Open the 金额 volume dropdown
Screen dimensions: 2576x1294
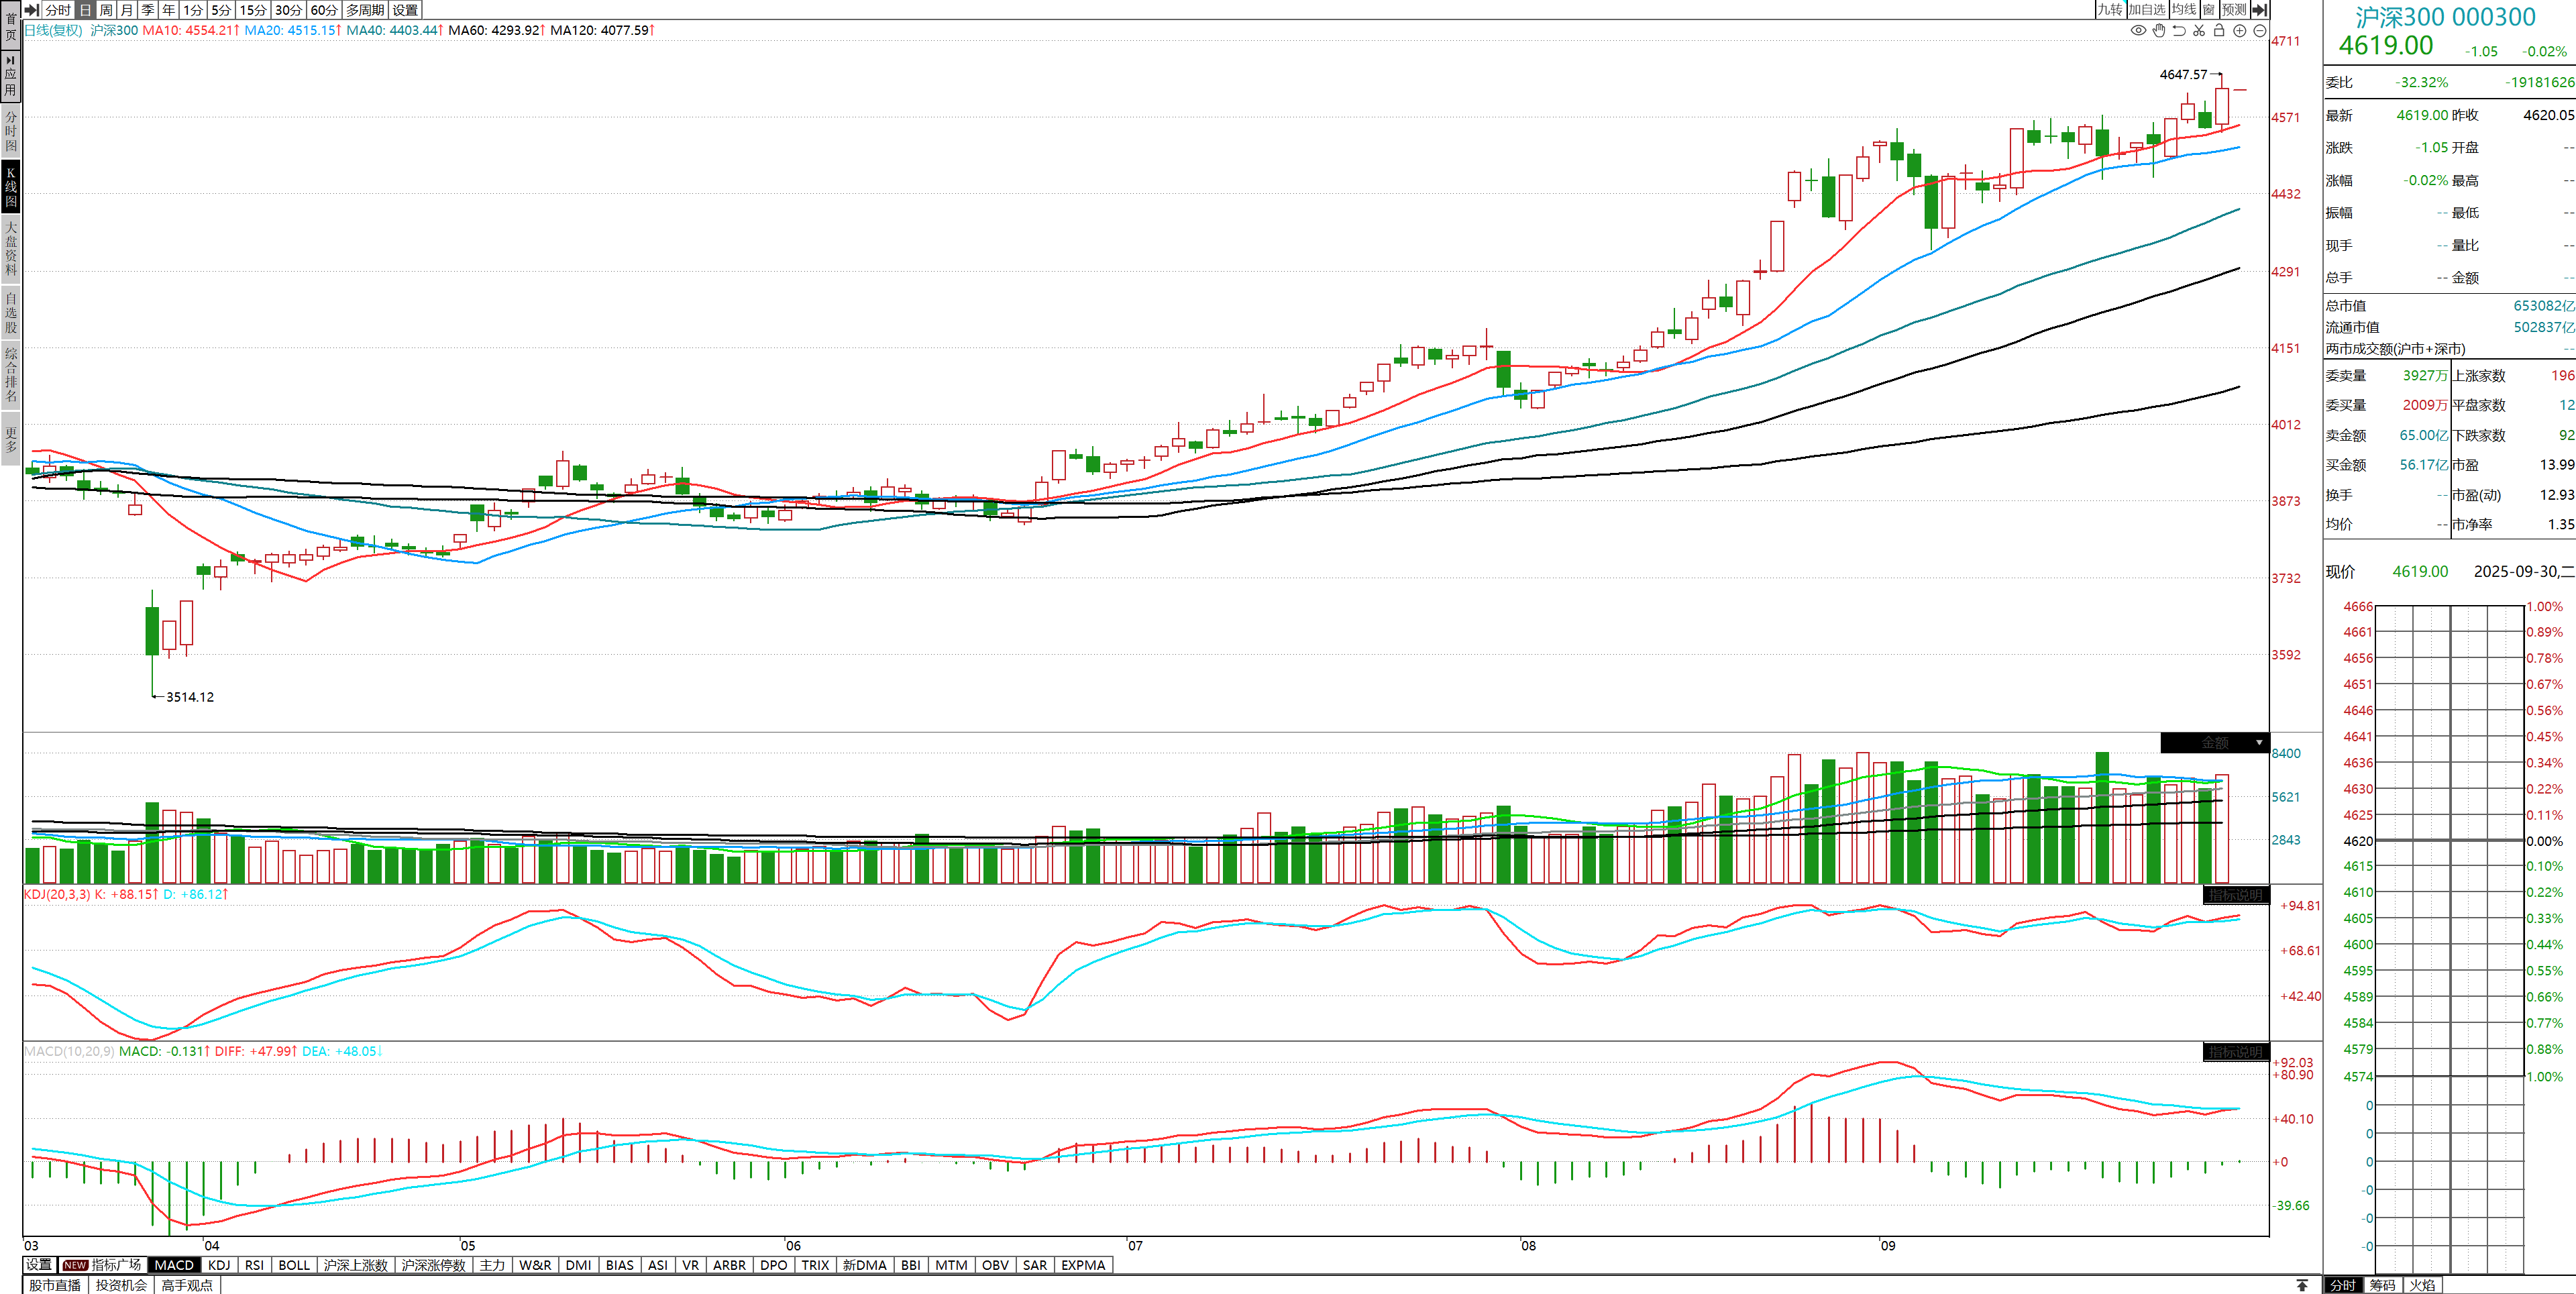[2259, 742]
